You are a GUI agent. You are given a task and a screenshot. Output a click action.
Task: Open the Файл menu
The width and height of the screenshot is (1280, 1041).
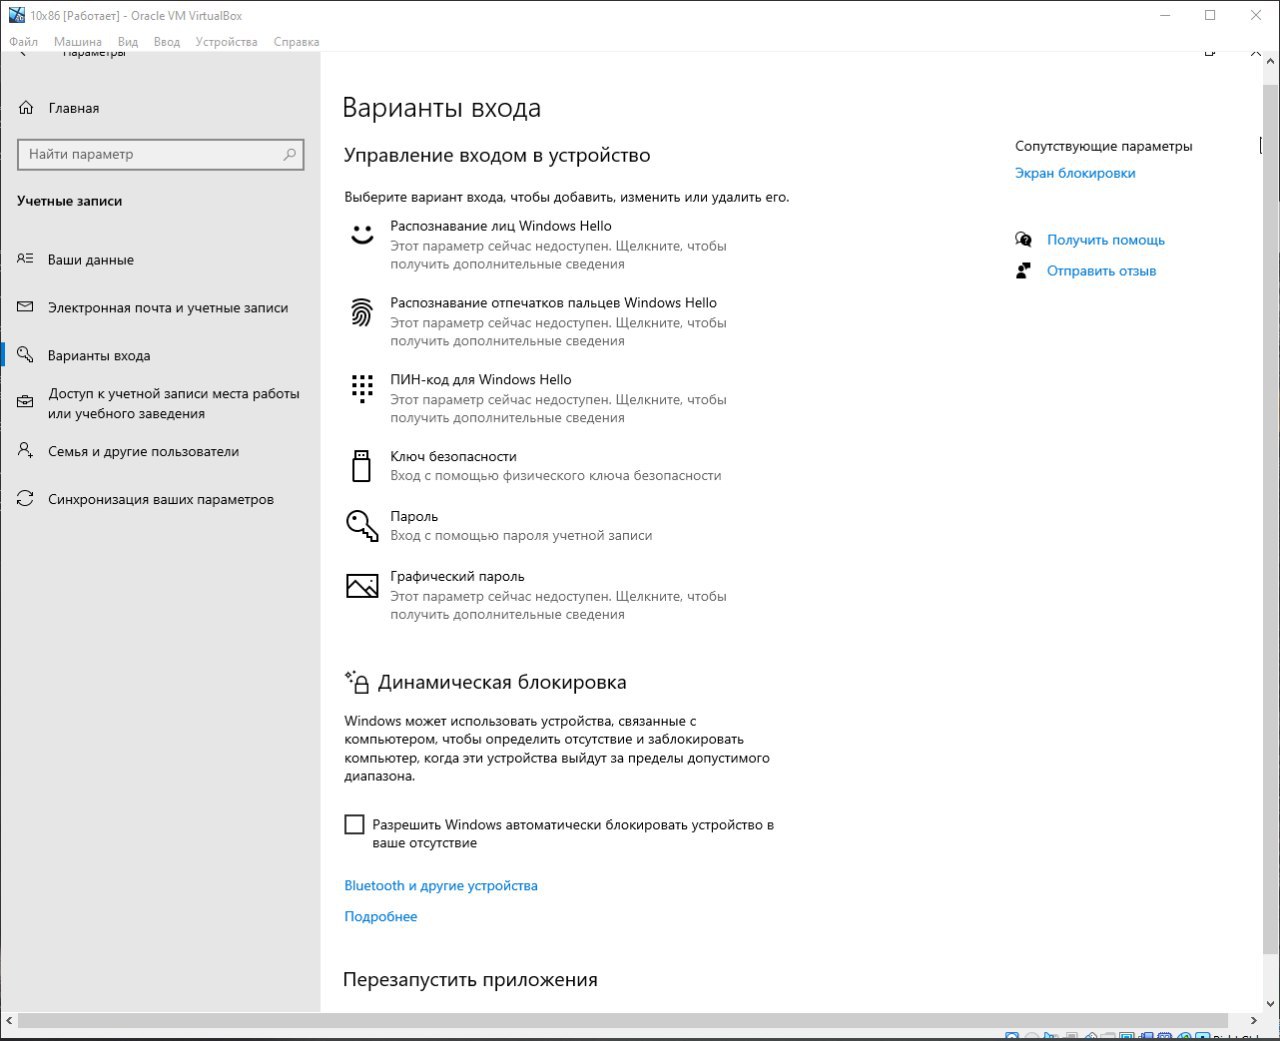point(23,42)
